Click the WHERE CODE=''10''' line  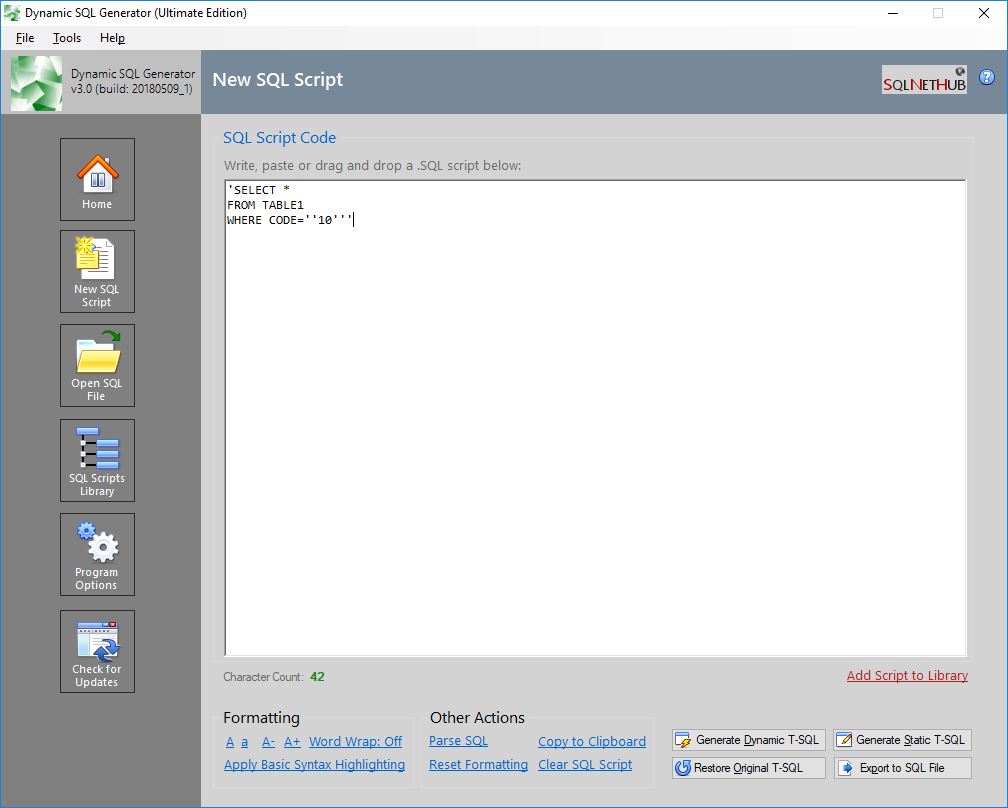pyautogui.click(x=289, y=220)
